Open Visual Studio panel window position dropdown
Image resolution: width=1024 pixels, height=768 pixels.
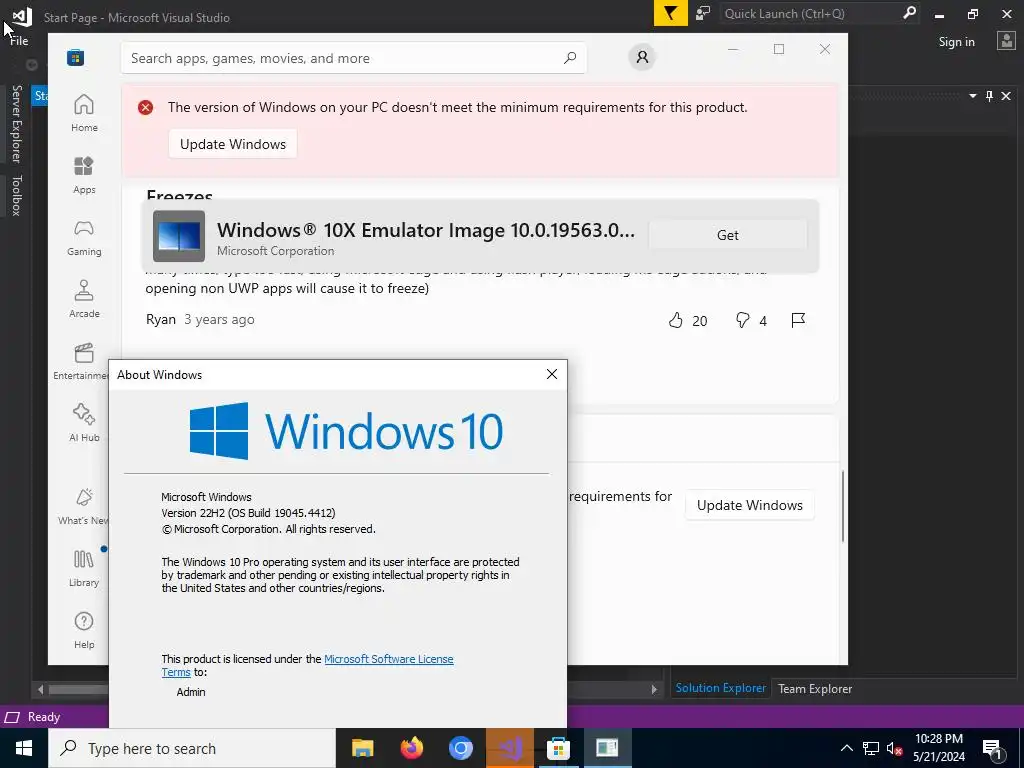pyautogui.click(x=972, y=96)
